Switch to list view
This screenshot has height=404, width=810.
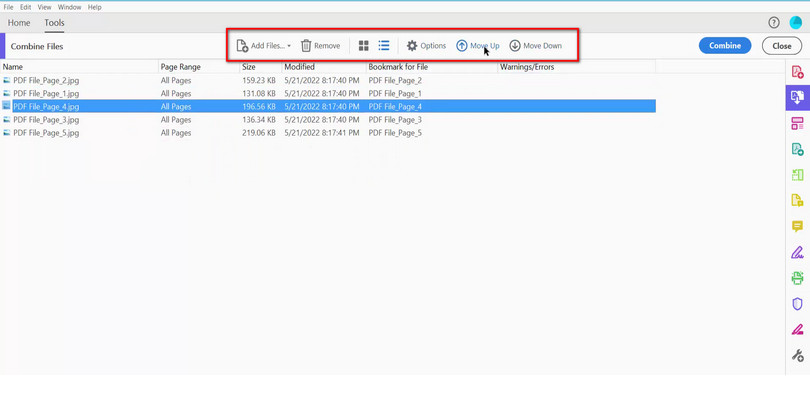[384, 46]
